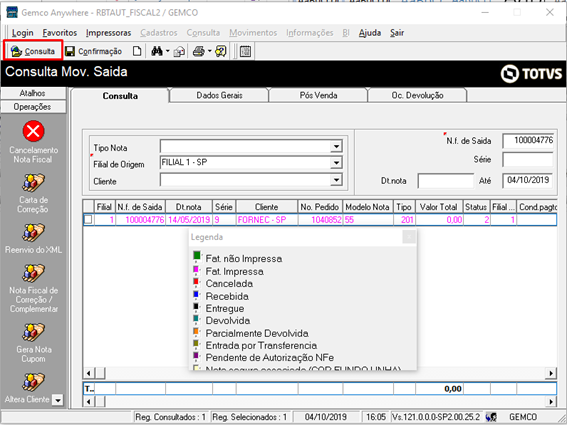
Task: Click the icon right of binoculars
Action: [179, 52]
